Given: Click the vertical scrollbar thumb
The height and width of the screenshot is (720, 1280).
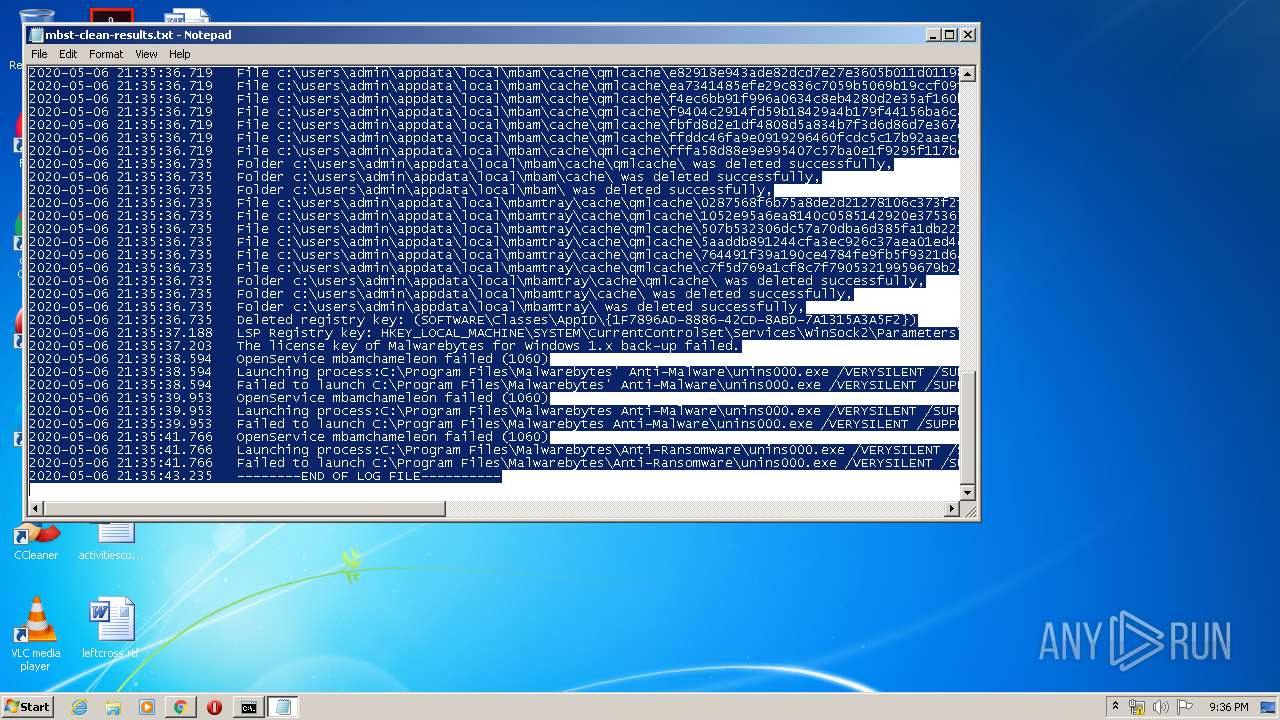Looking at the screenshot, I should [967, 427].
